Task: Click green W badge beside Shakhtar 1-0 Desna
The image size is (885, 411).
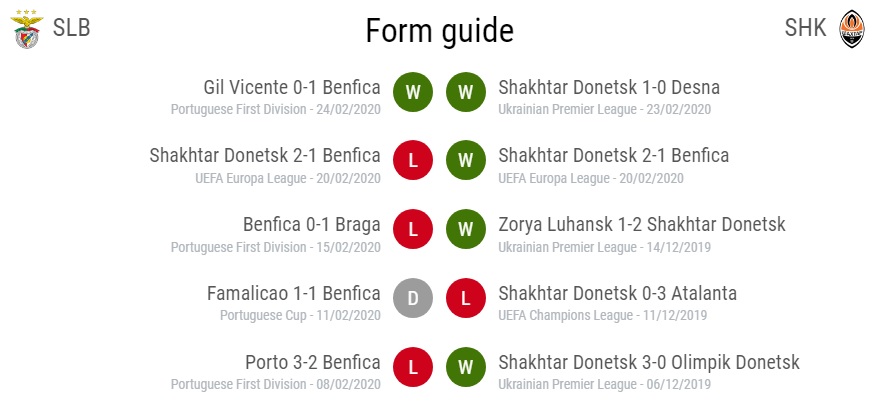Action: pyautogui.click(x=466, y=92)
